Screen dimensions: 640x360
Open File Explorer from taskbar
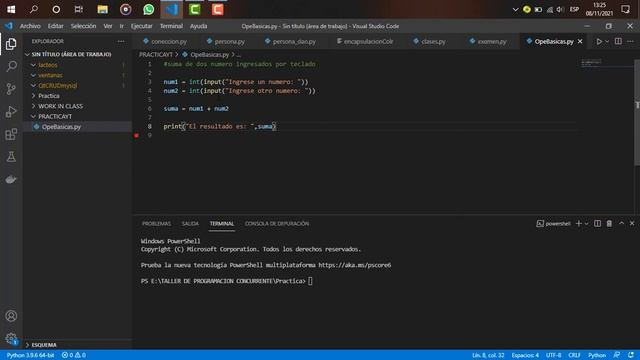(x=102, y=9)
